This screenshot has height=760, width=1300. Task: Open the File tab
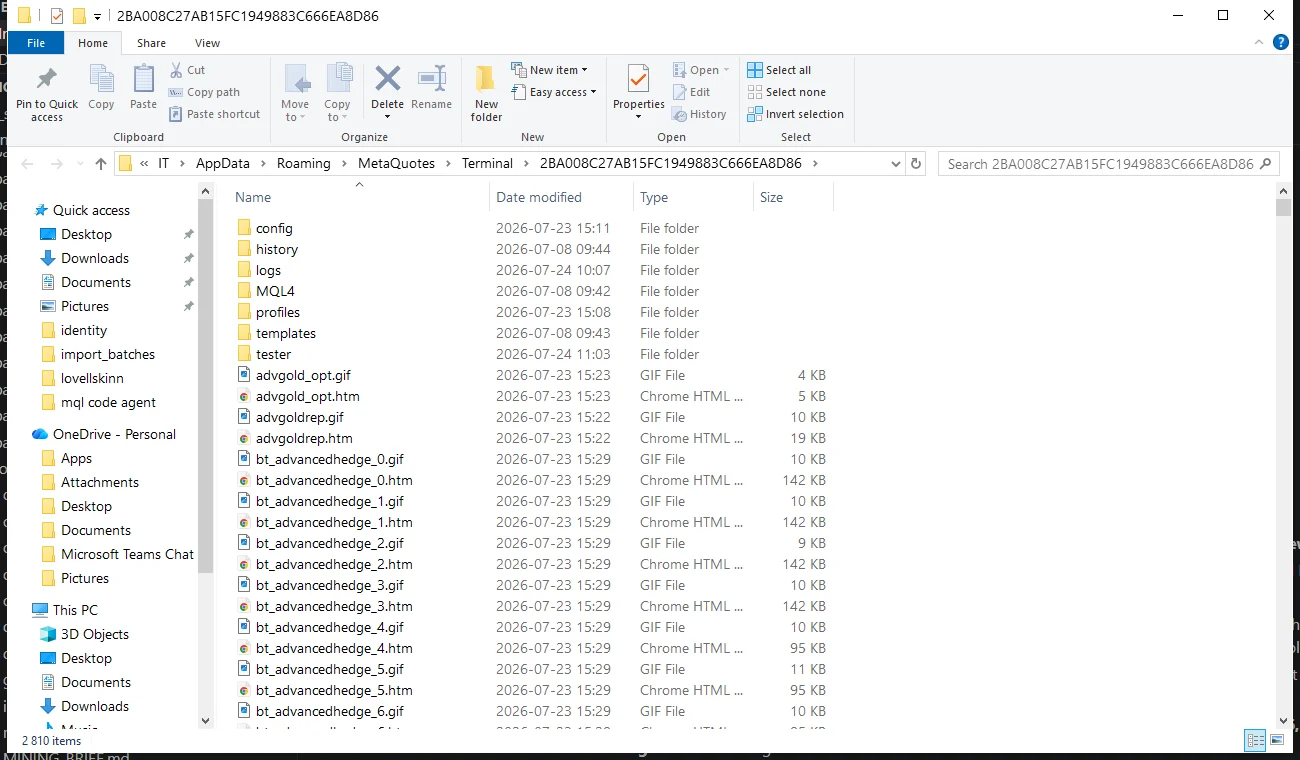pos(36,43)
